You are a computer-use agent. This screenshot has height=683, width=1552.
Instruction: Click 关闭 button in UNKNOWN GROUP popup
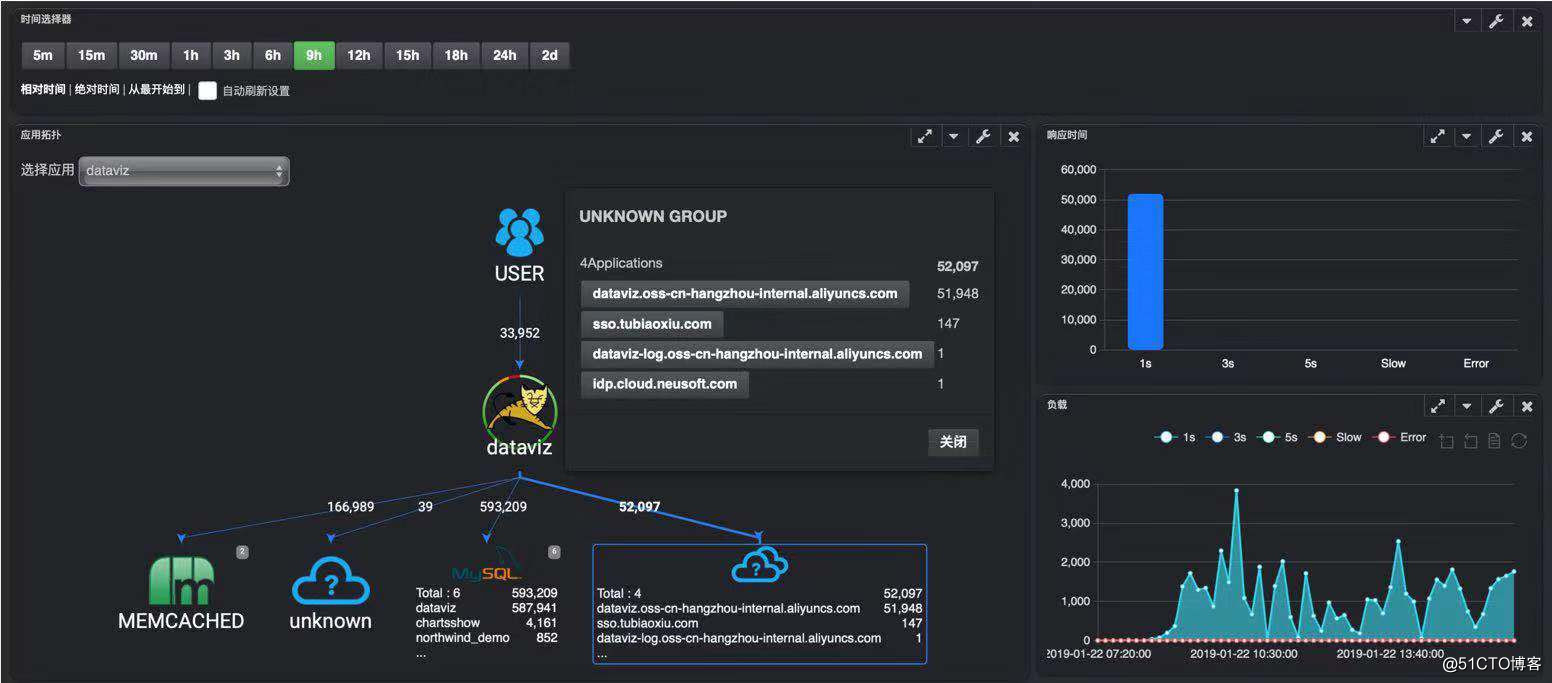coord(953,442)
